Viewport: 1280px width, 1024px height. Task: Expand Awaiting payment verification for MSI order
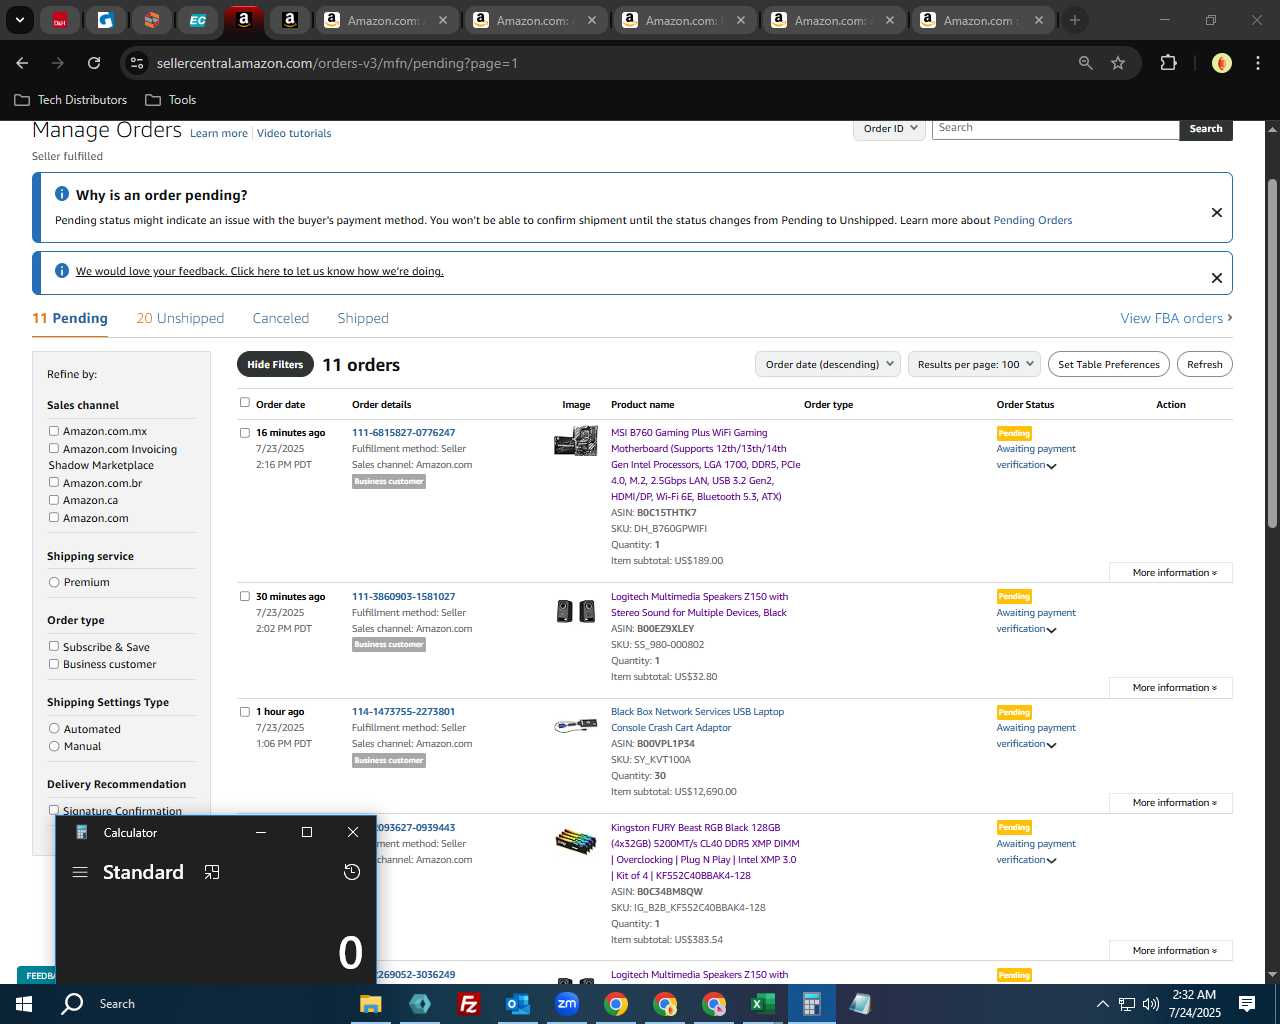coord(1051,466)
